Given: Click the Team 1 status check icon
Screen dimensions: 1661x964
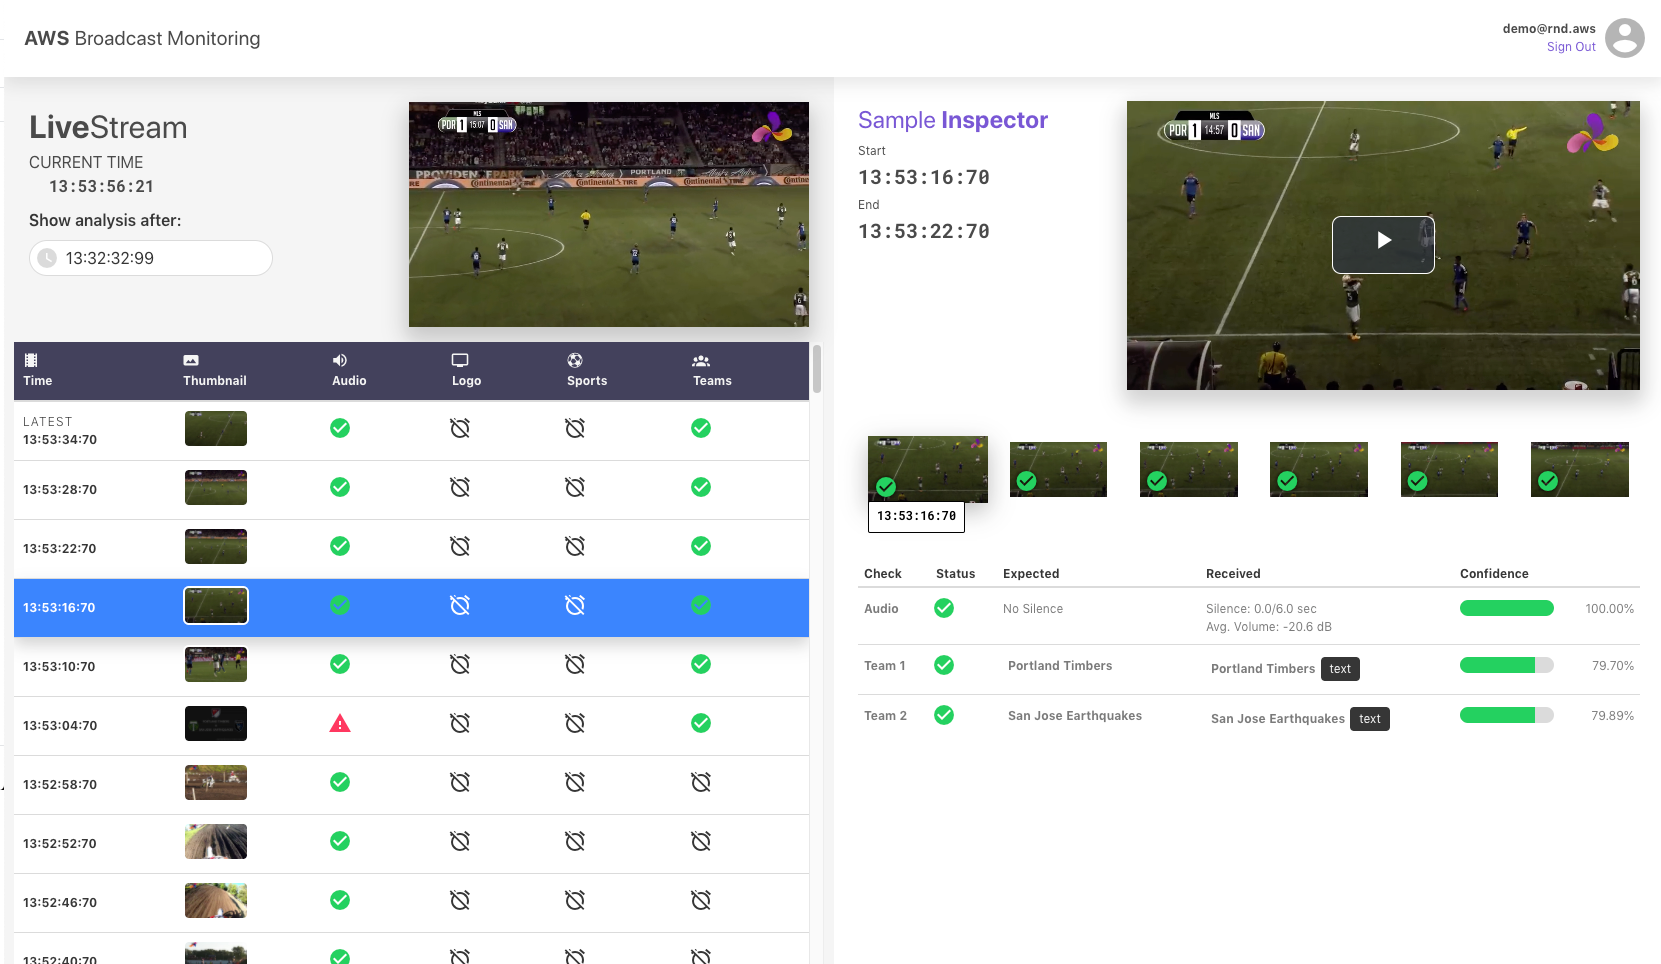Looking at the screenshot, I should [x=944, y=665].
